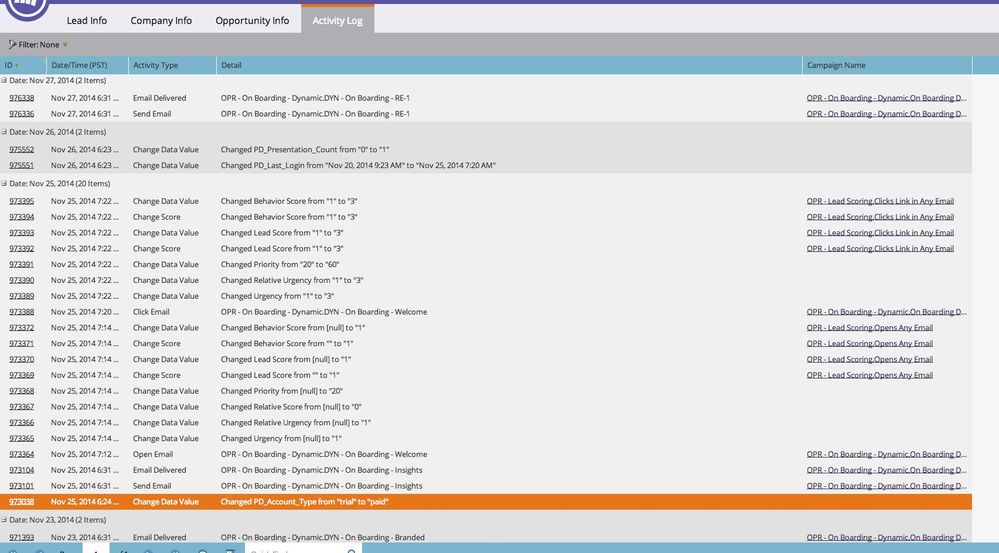
Task: Collapse the Nov 26, 2014 date group
Action: pos(4,132)
